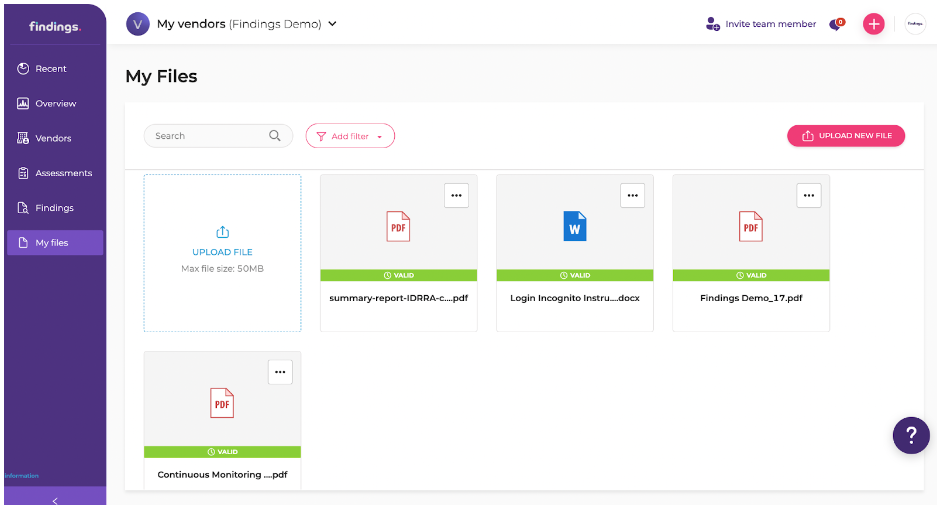Click the PDF icon for Findings Demo_17

coord(750,227)
